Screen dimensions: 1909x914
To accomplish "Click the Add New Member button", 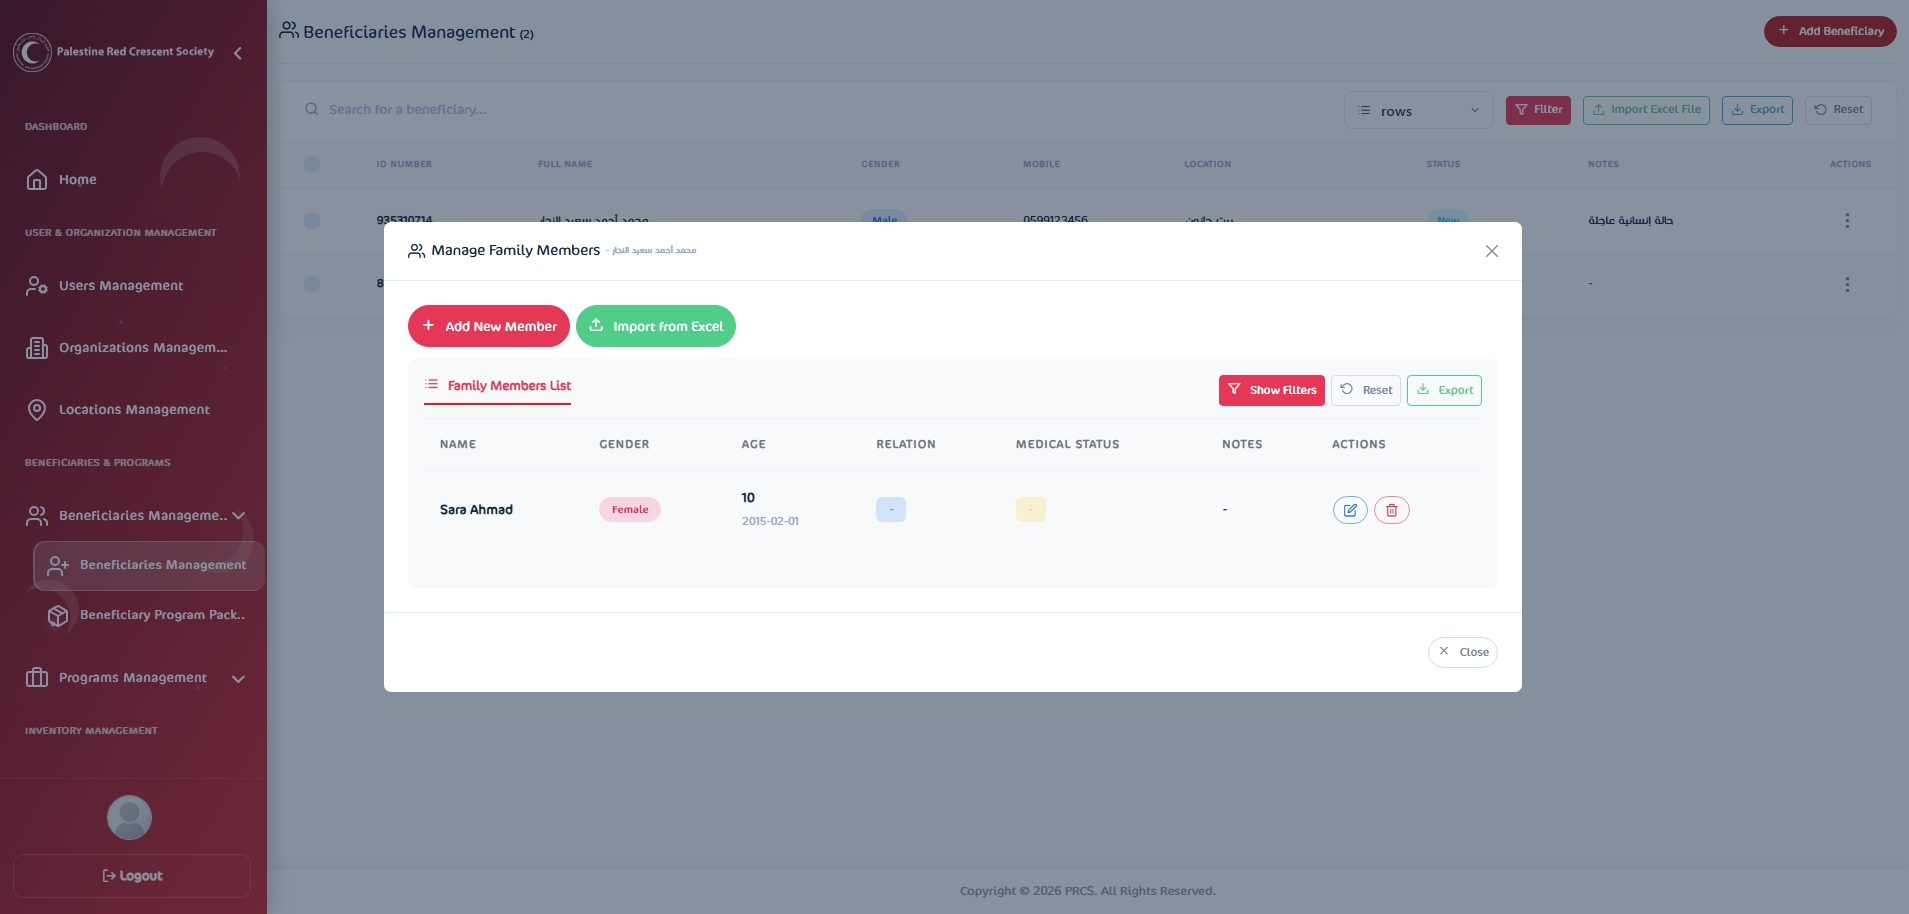I will tap(488, 326).
